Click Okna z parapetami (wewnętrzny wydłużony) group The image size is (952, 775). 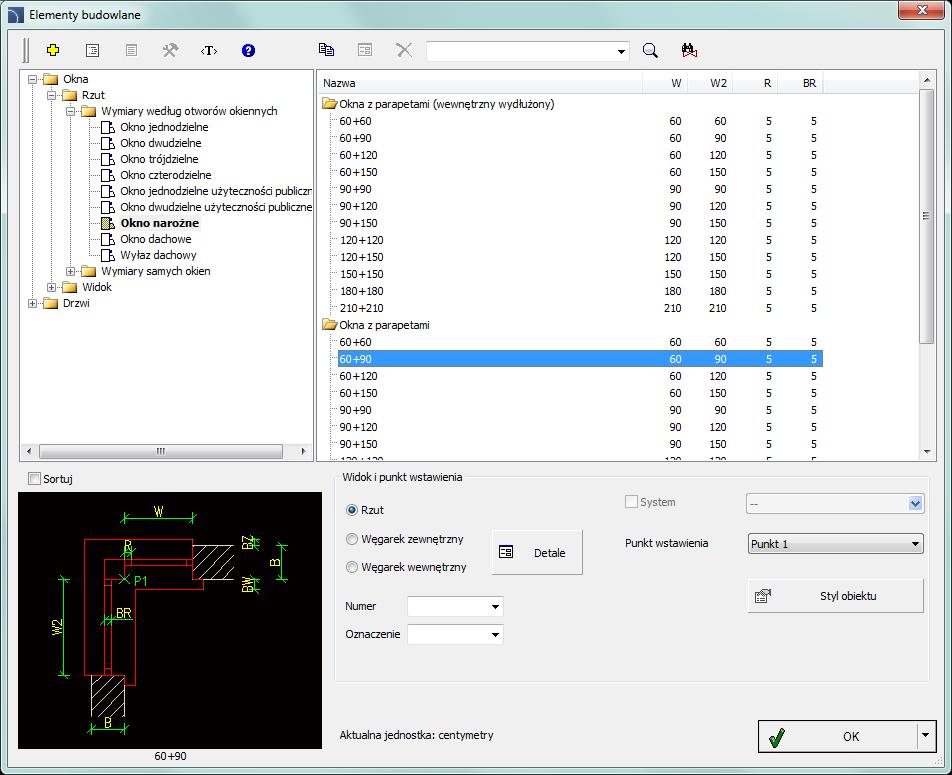pyautogui.click(x=446, y=104)
